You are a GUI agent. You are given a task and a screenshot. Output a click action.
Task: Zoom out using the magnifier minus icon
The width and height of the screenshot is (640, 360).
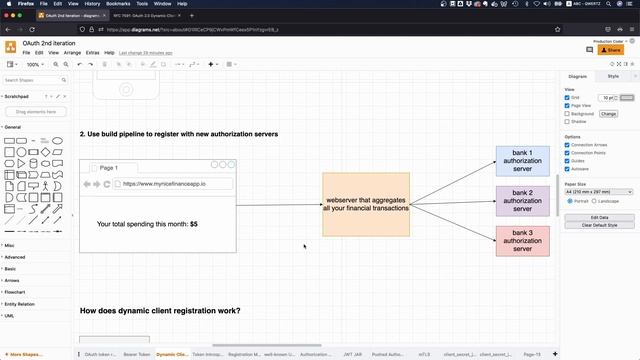(x=66, y=64)
